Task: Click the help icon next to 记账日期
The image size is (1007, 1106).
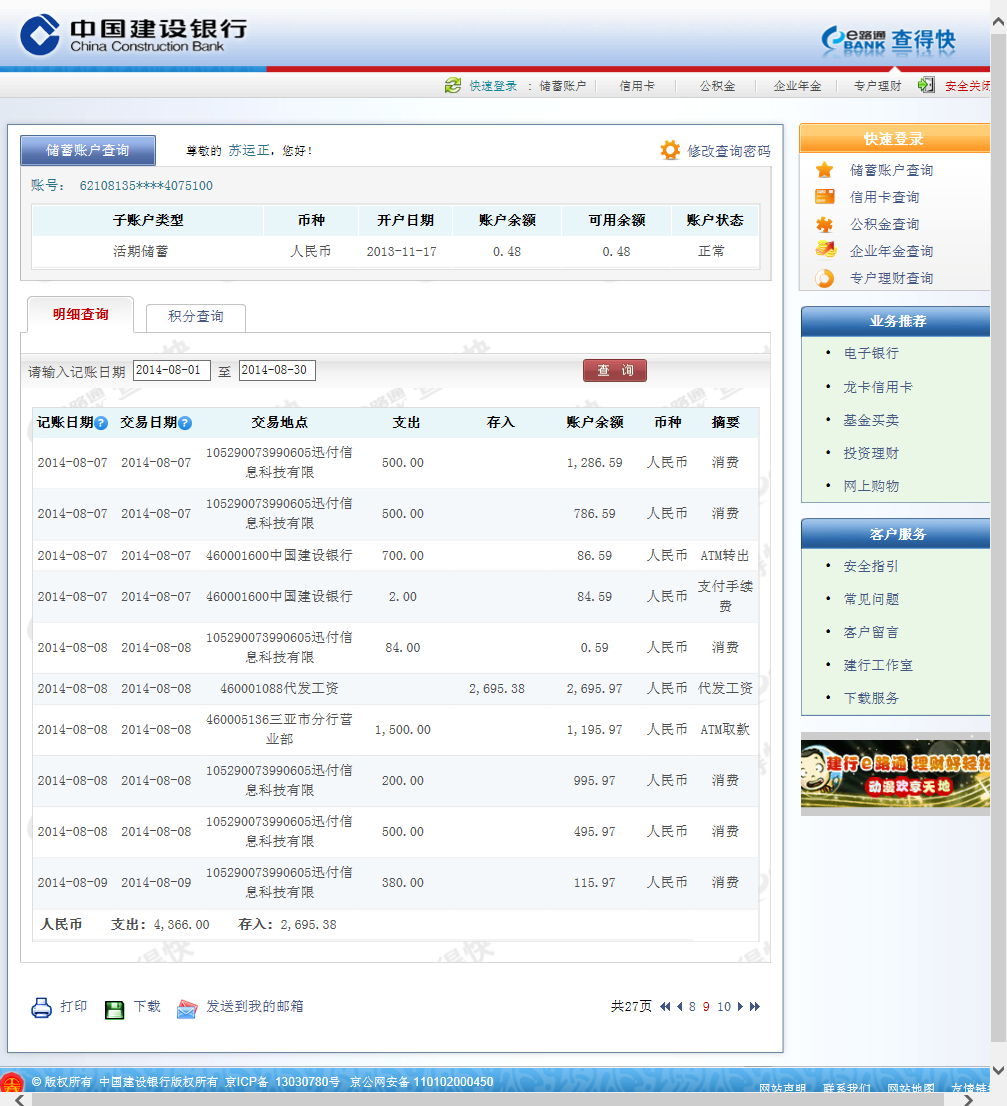Action: [x=101, y=423]
